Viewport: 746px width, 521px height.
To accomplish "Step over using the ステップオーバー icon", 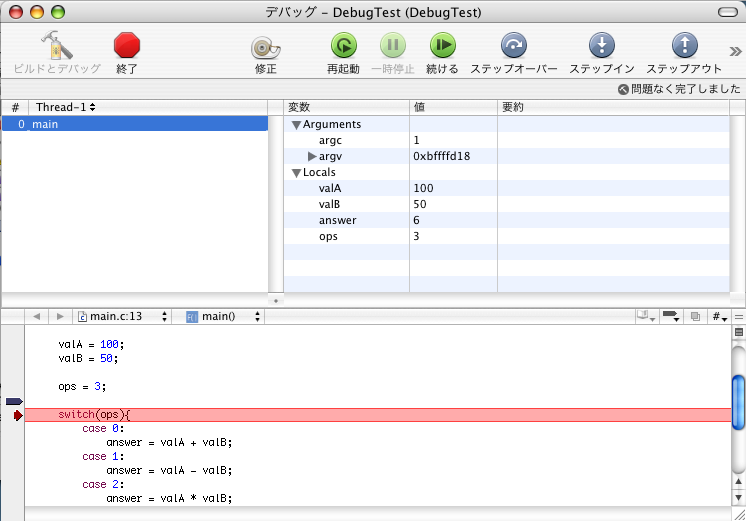I will click(x=513, y=46).
